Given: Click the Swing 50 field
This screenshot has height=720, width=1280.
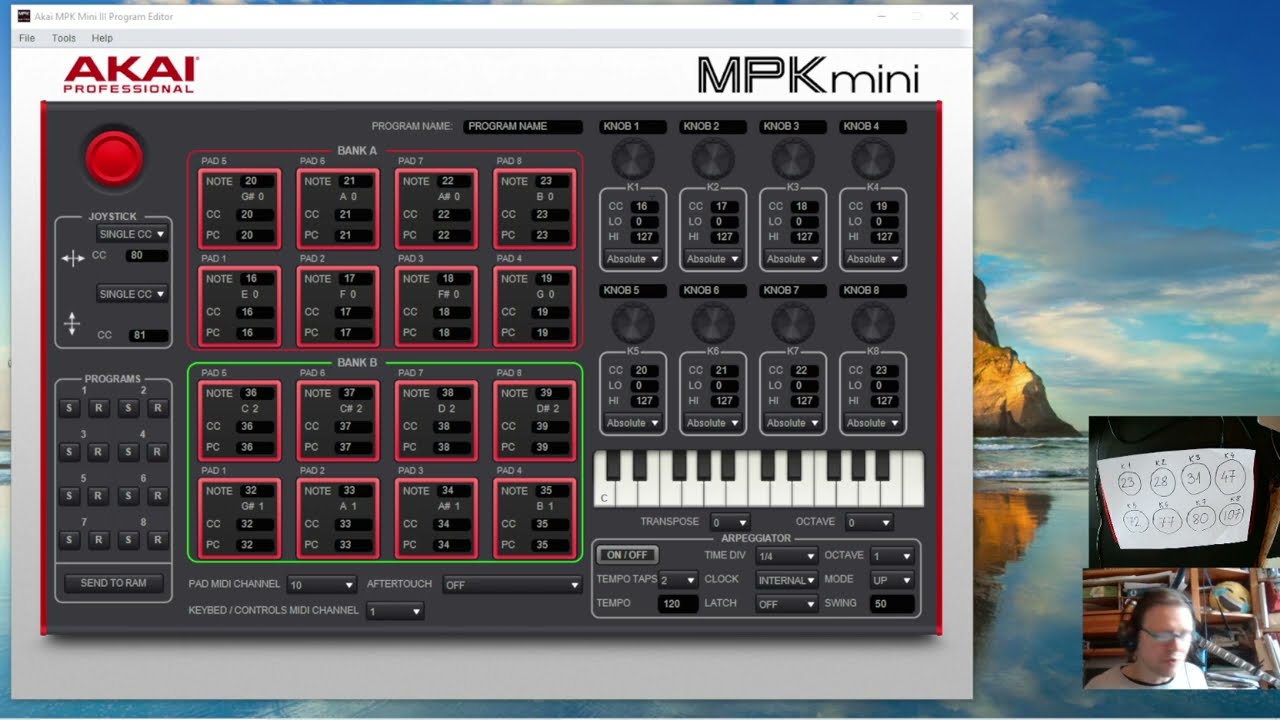Looking at the screenshot, I should [x=892, y=604].
